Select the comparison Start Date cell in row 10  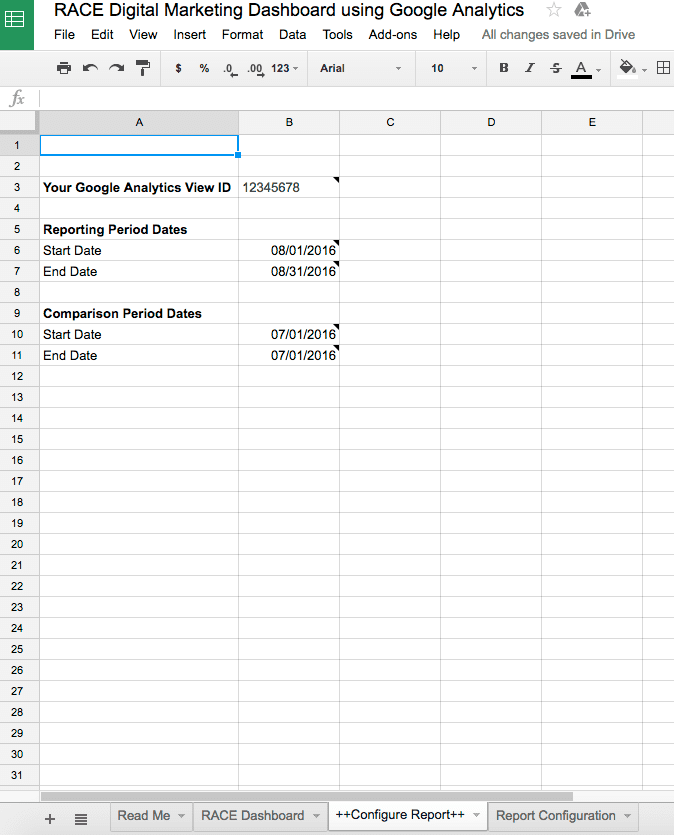pos(289,334)
